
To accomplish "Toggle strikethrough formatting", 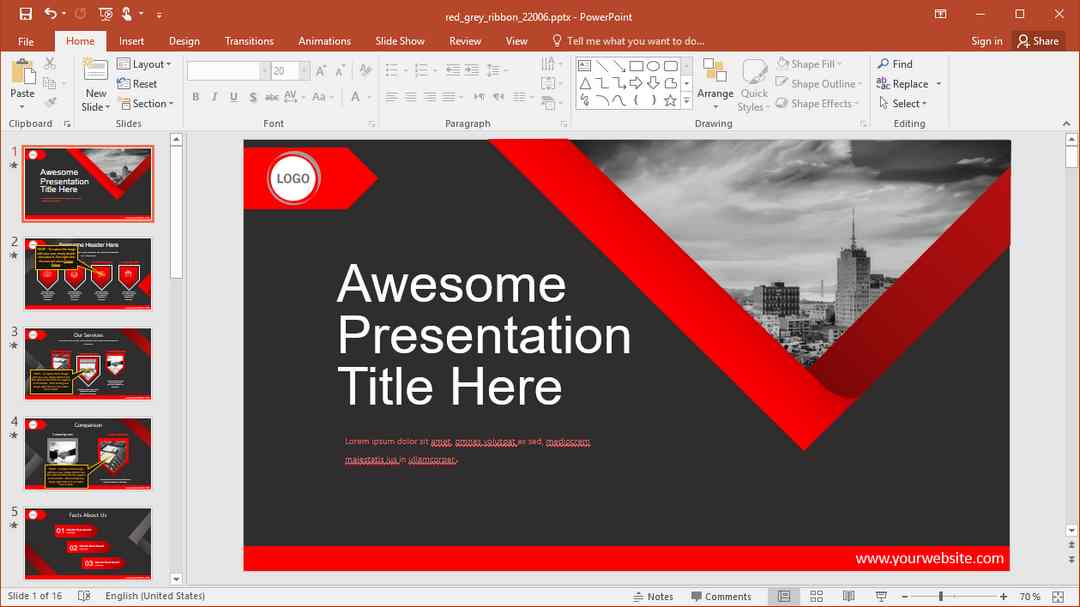I will 272,97.
